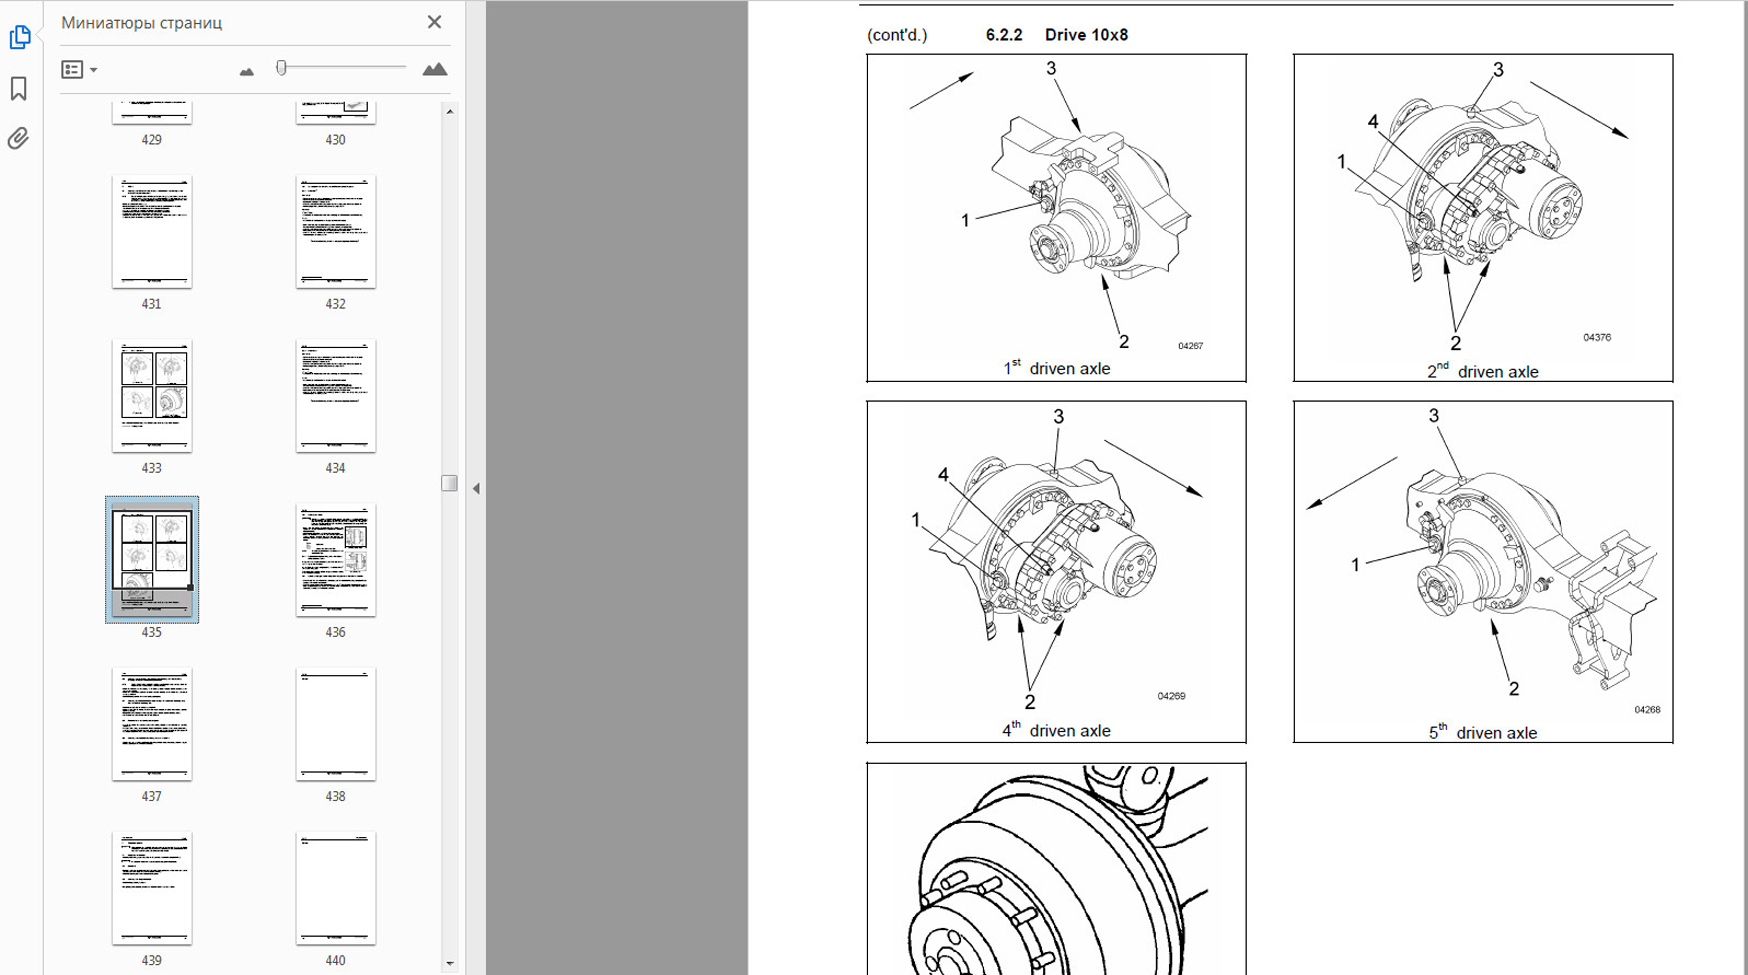
Task: Go to page 436 thumbnail
Action: click(336, 560)
